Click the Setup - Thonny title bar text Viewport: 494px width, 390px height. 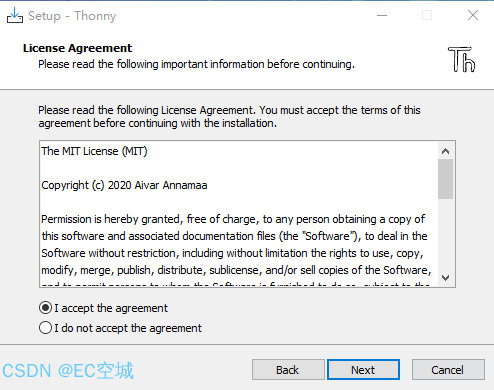72,16
